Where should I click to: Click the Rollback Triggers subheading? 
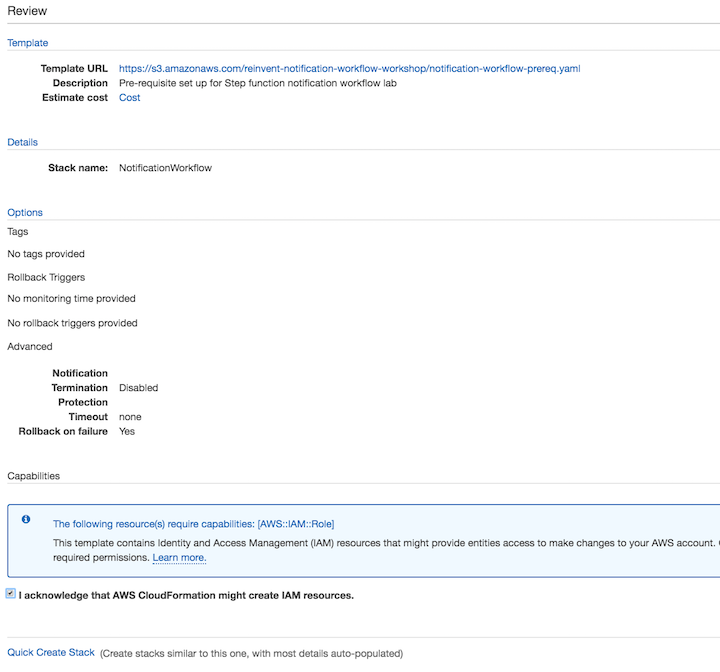(x=46, y=277)
